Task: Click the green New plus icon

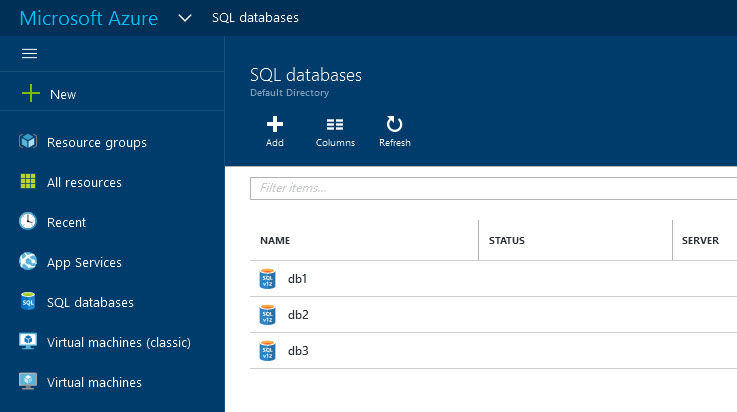Action: 30,94
